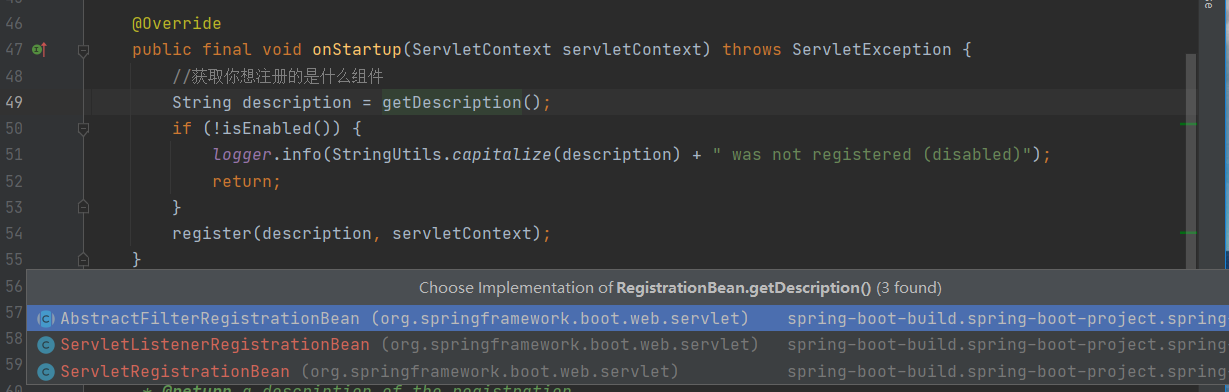Click the '(3 found)' count in the popup header
1229x392 pixels.
pyautogui.click(x=910, y=288)
